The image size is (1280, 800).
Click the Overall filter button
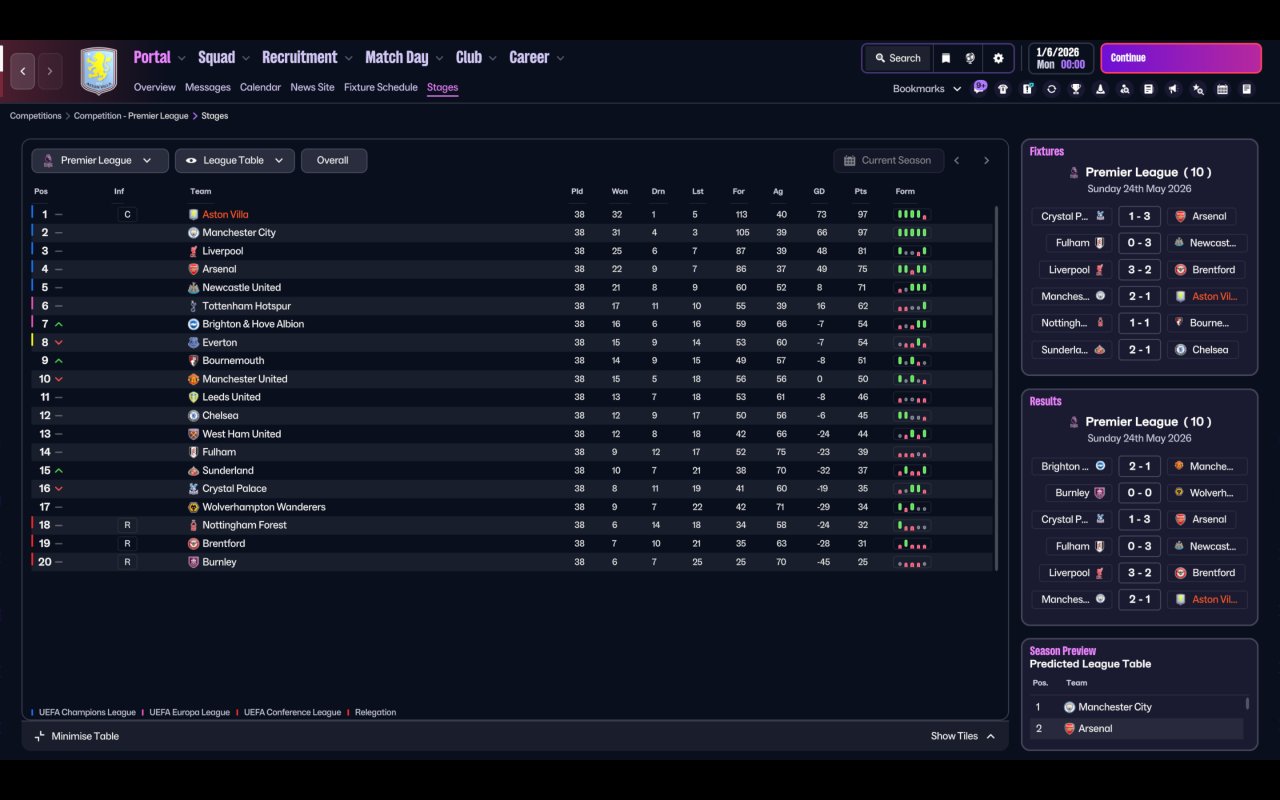[x=333, y=160]
